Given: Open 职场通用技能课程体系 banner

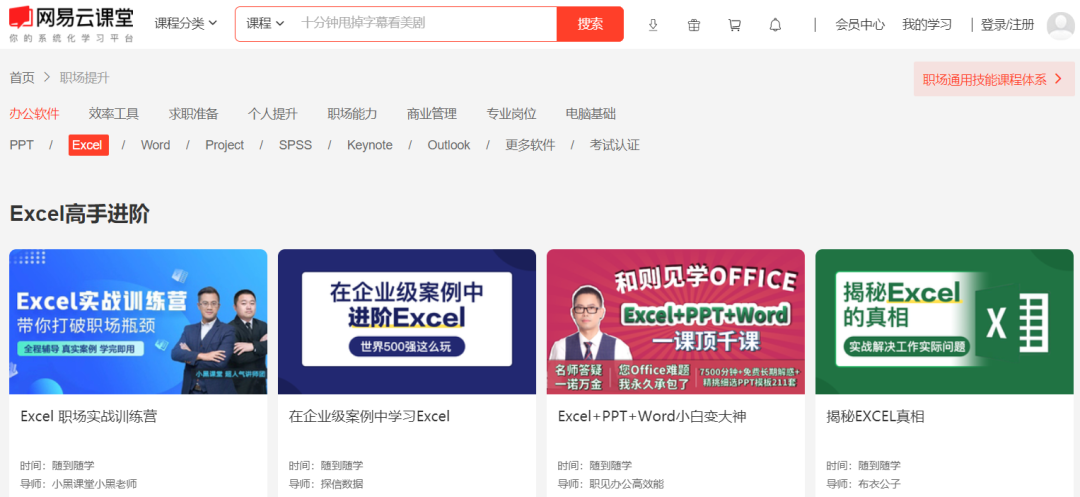Looking at the screenshot, I should 994,79.
